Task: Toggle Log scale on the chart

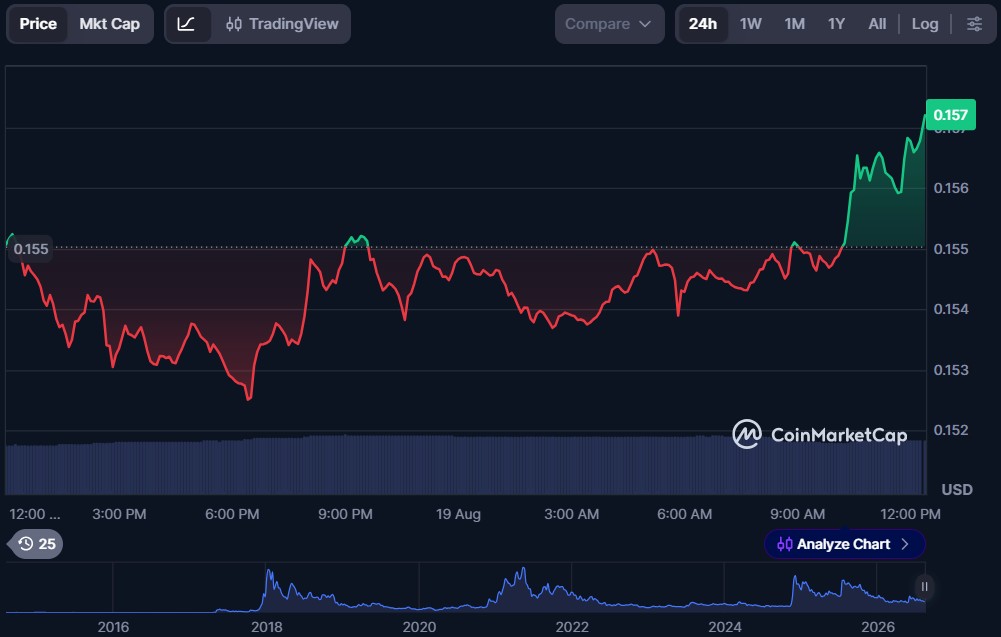Action: pyautogui.click(x=924, y=24)
